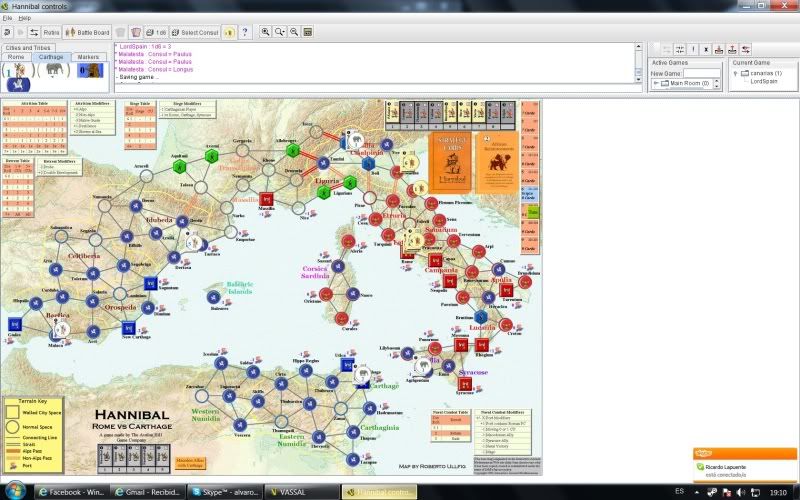Zoom out of the map

(294, 32)
